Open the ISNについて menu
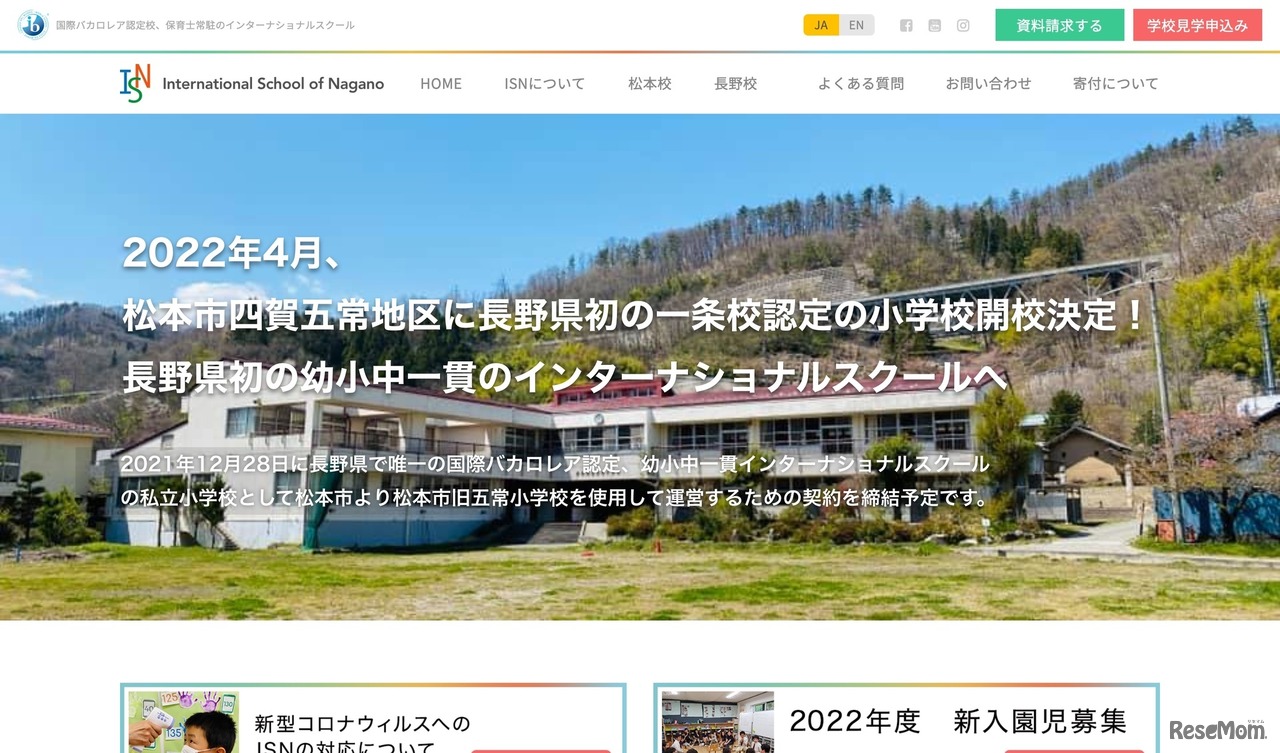 [545, 84]
